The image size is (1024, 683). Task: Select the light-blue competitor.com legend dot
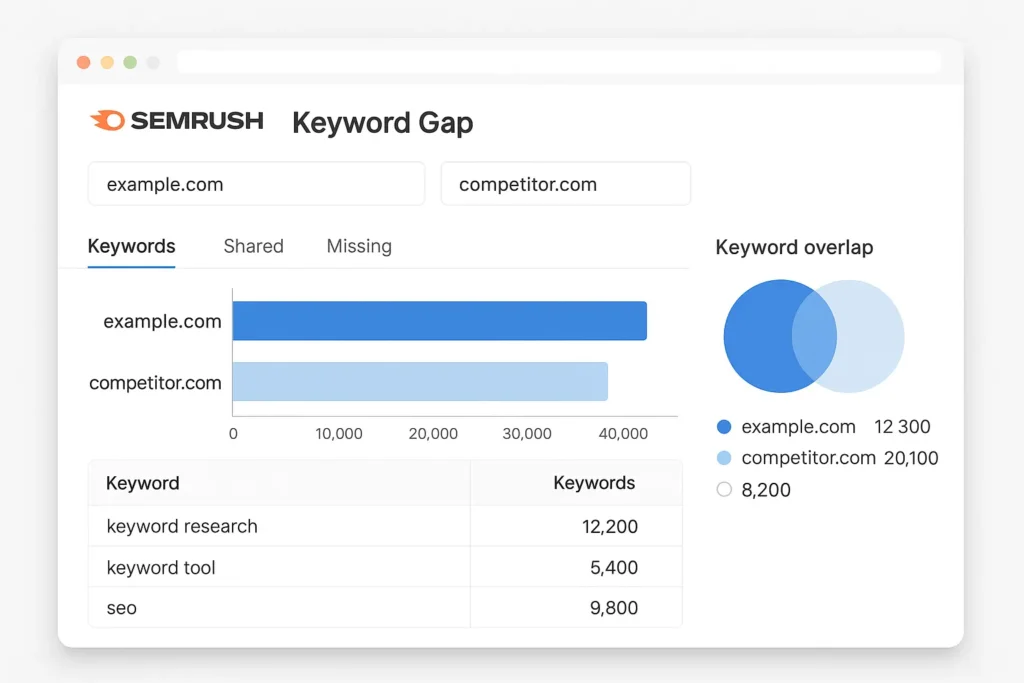click(723, 458)
